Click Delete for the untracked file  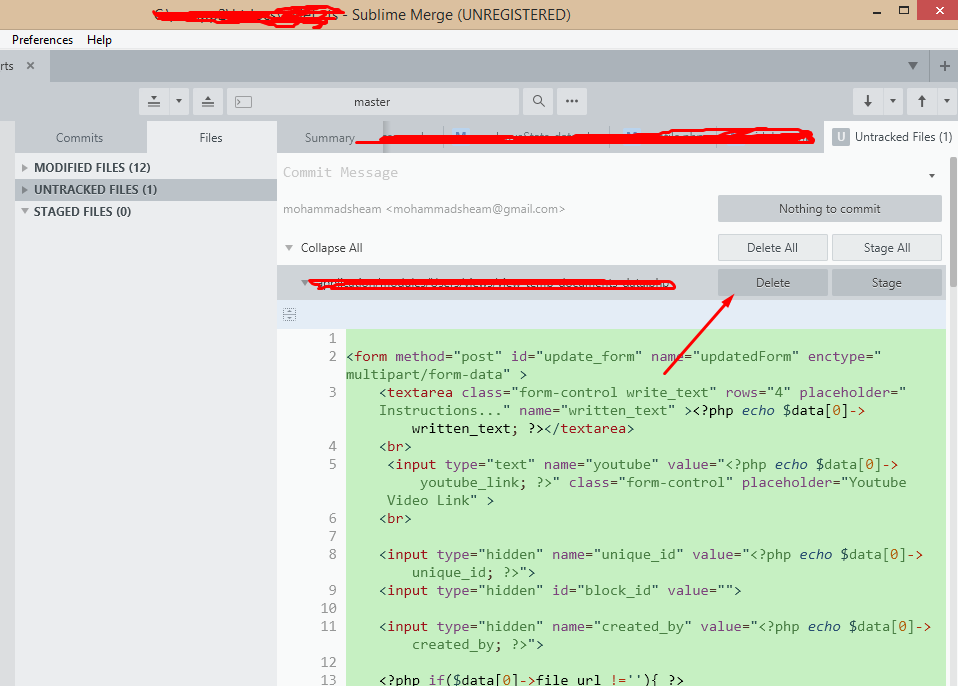point(772,283)
